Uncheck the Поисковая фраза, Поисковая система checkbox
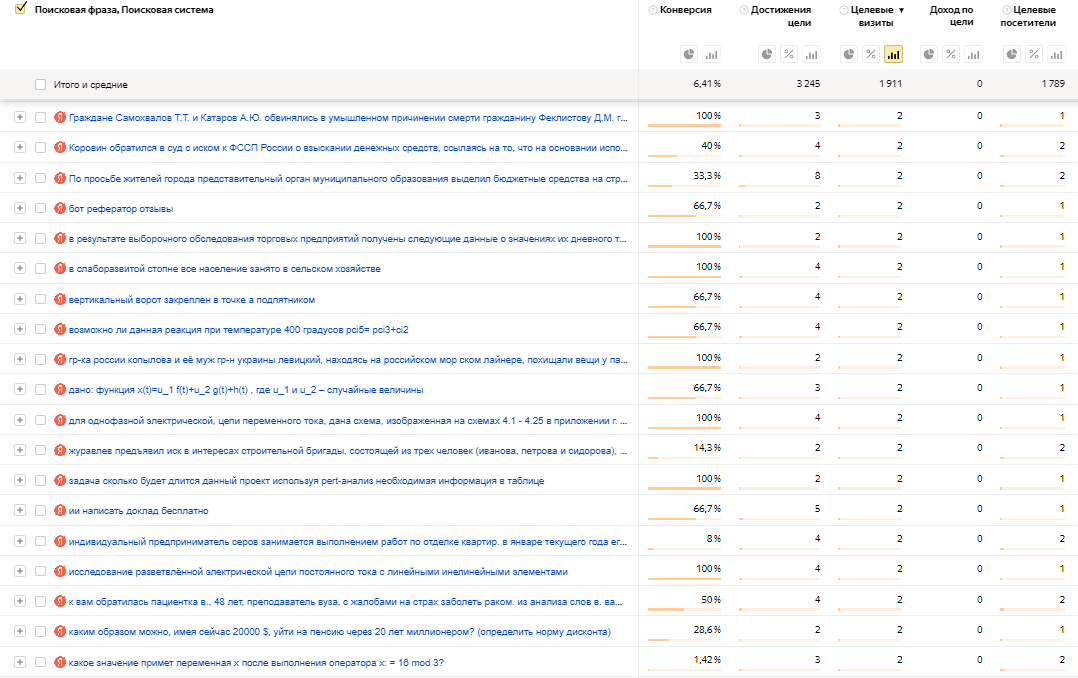Screen dimensions: 1078x678 (x=21, y=8)
